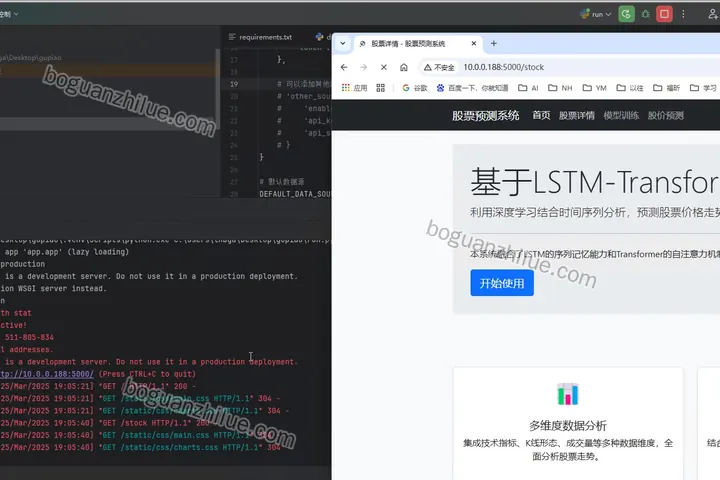
Task: Click the browser forward arrow
Action: pyautogui.click(x=364, y=67)
